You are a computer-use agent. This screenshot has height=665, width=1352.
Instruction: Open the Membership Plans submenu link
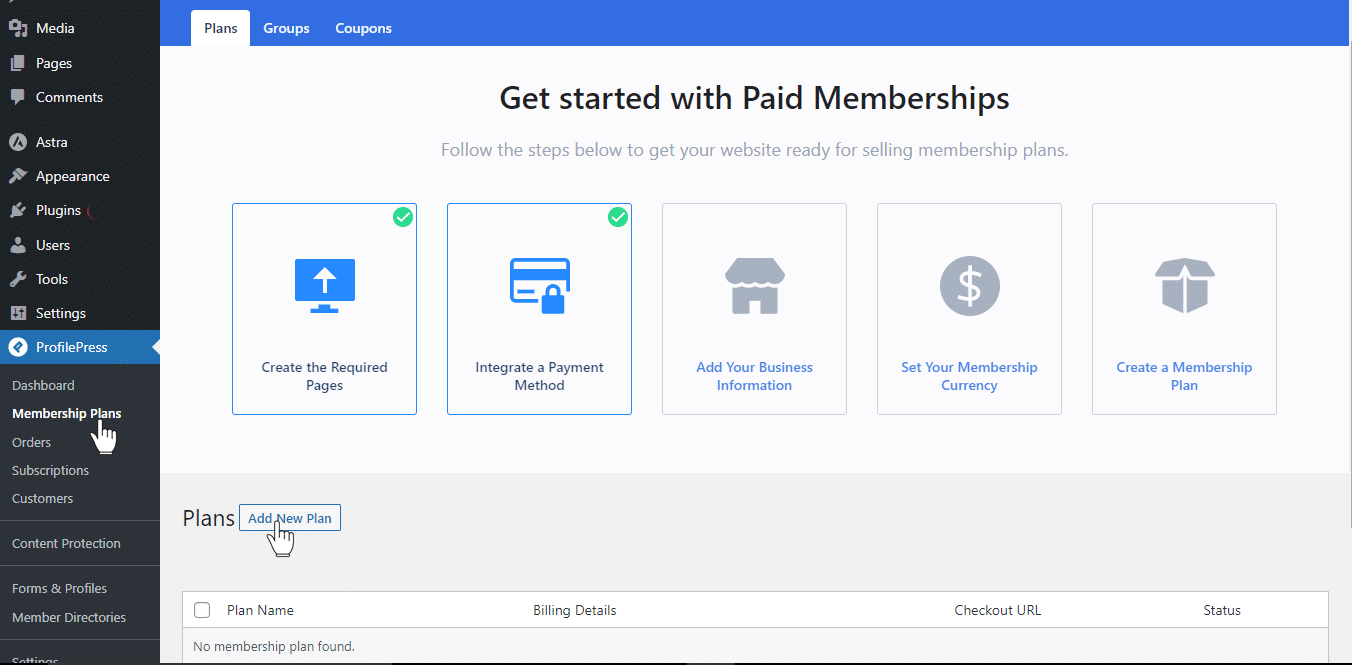tap(67, 413)
